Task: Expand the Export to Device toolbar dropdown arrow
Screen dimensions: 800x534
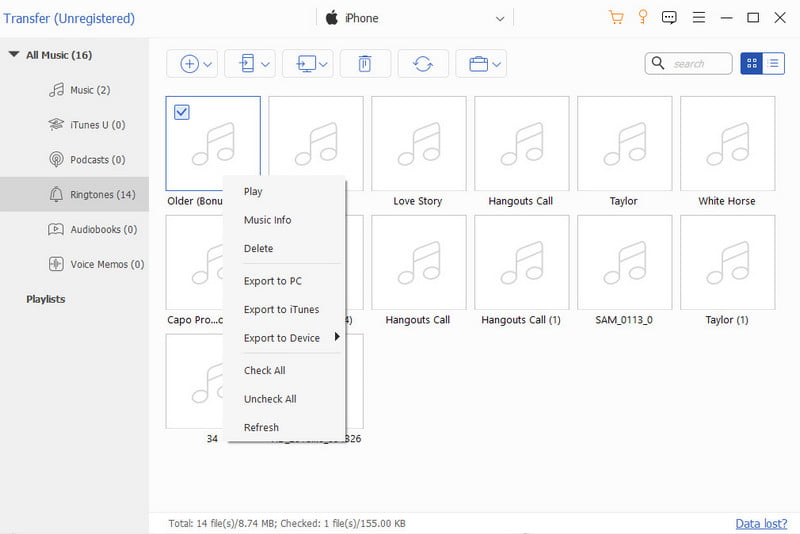Action: click(x=265, y=64)
